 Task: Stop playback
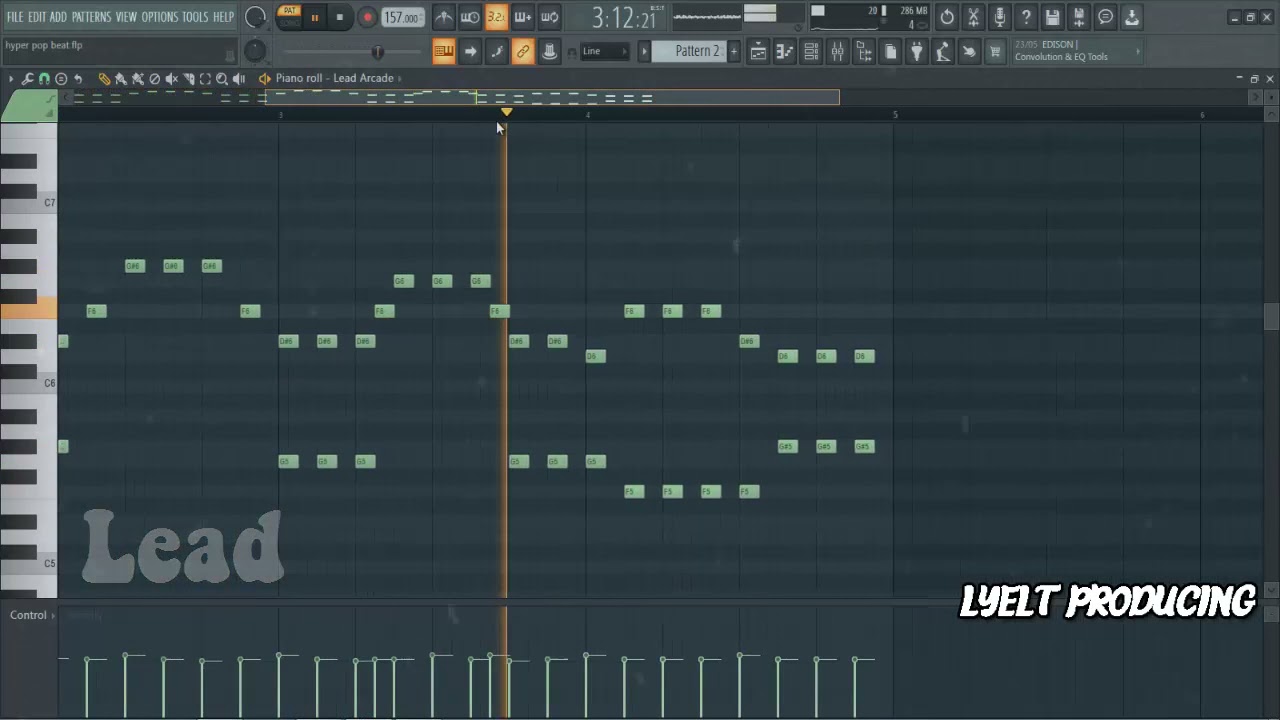click(340, 17)
